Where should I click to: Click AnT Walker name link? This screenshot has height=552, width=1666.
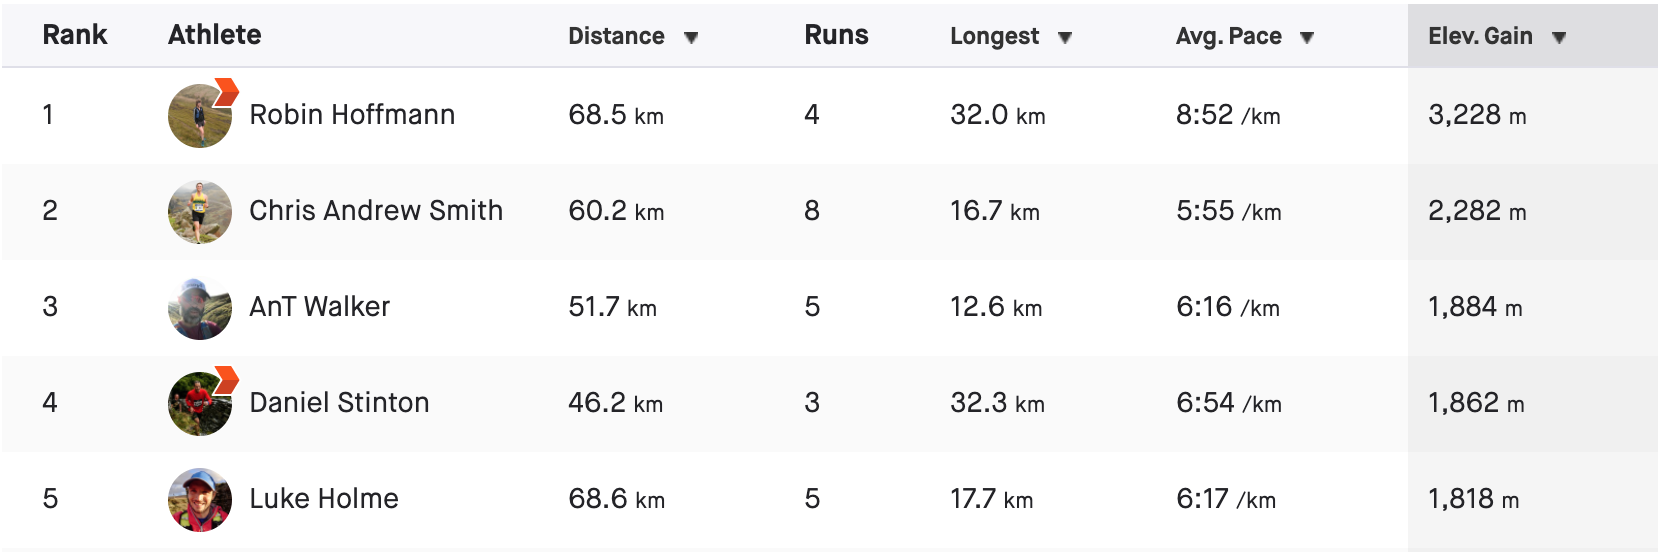pos(320,307)
